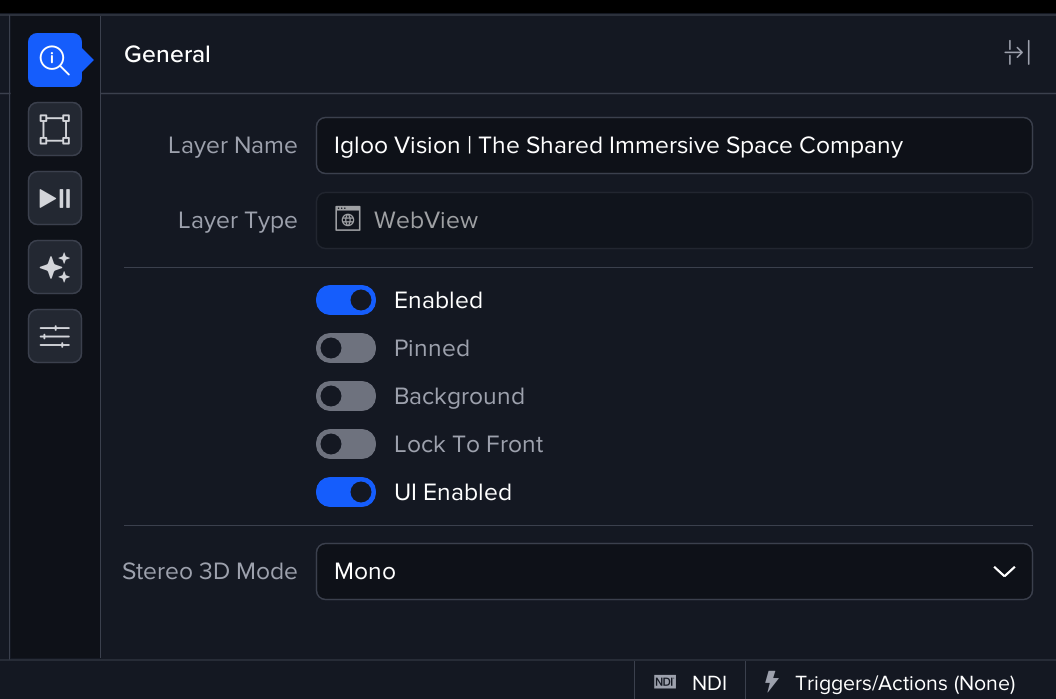
Task: Enable the Lock To Front toggle
Action: click(346, 444)
